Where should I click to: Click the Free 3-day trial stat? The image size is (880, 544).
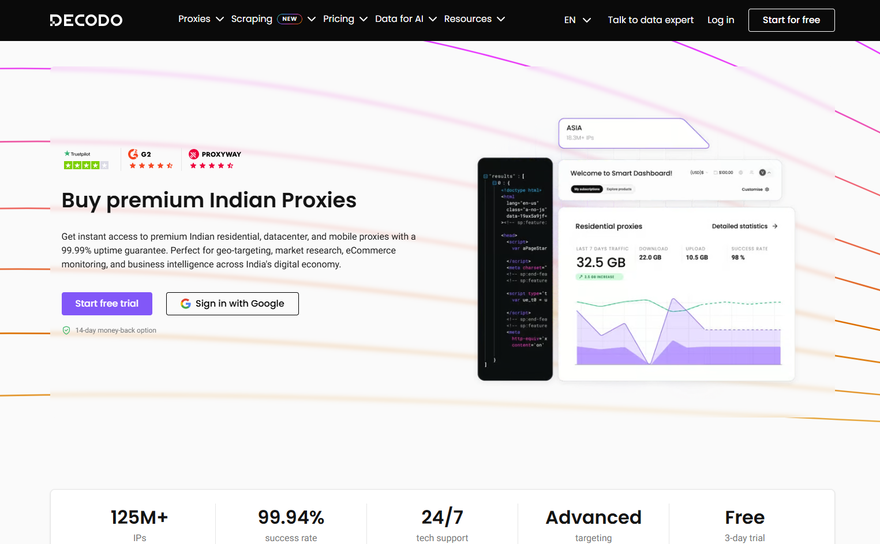[744, 524]
